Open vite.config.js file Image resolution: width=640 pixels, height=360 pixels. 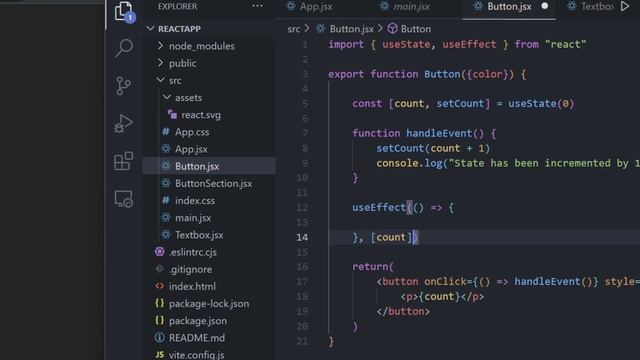coord(196,355)
